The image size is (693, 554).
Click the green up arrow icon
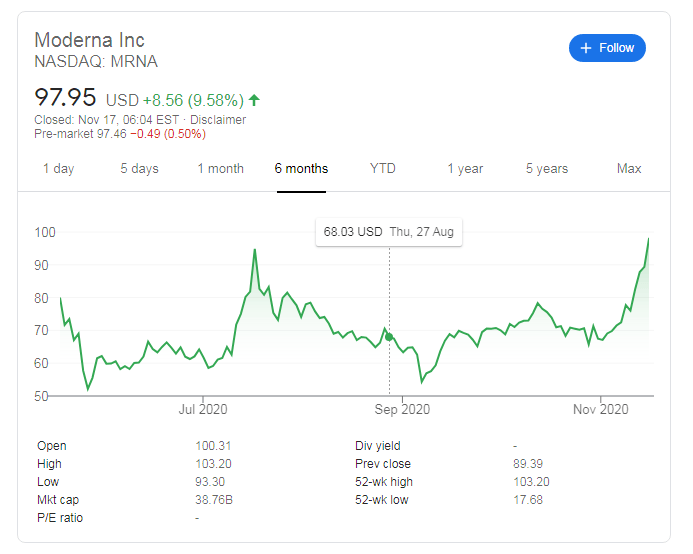(x=254, y=100)
